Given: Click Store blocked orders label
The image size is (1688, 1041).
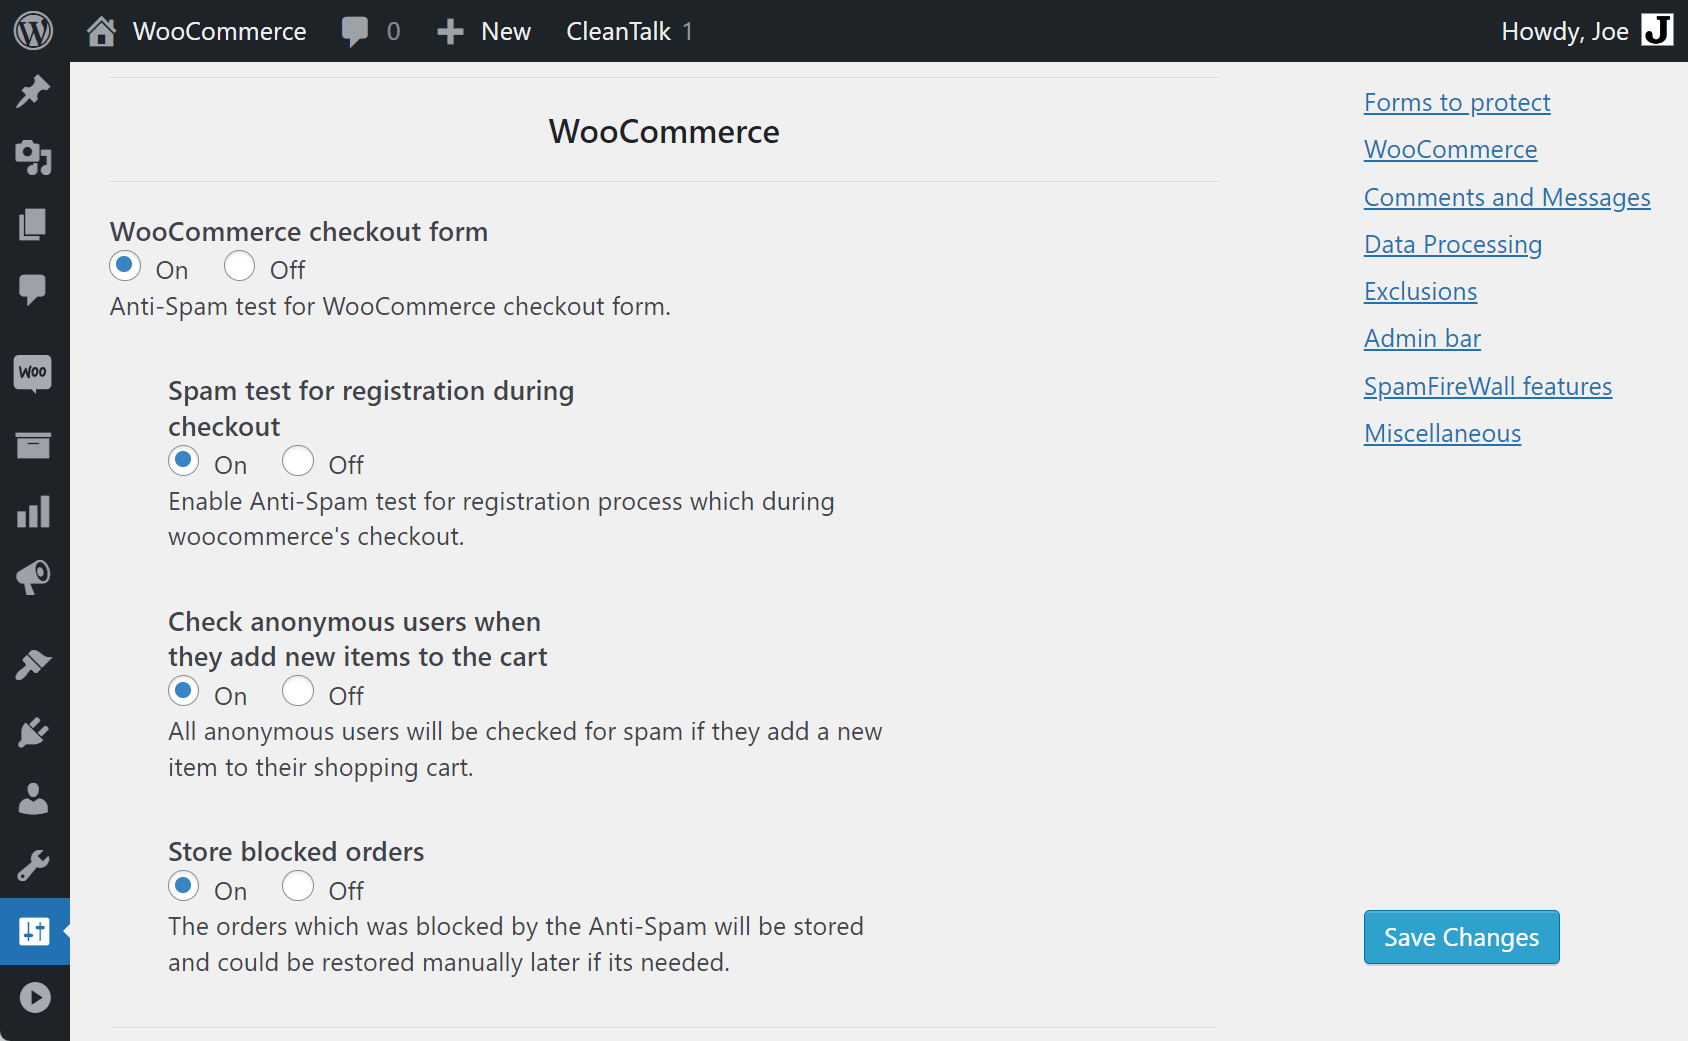Looking at the screenshot, I should coord(296,851).
